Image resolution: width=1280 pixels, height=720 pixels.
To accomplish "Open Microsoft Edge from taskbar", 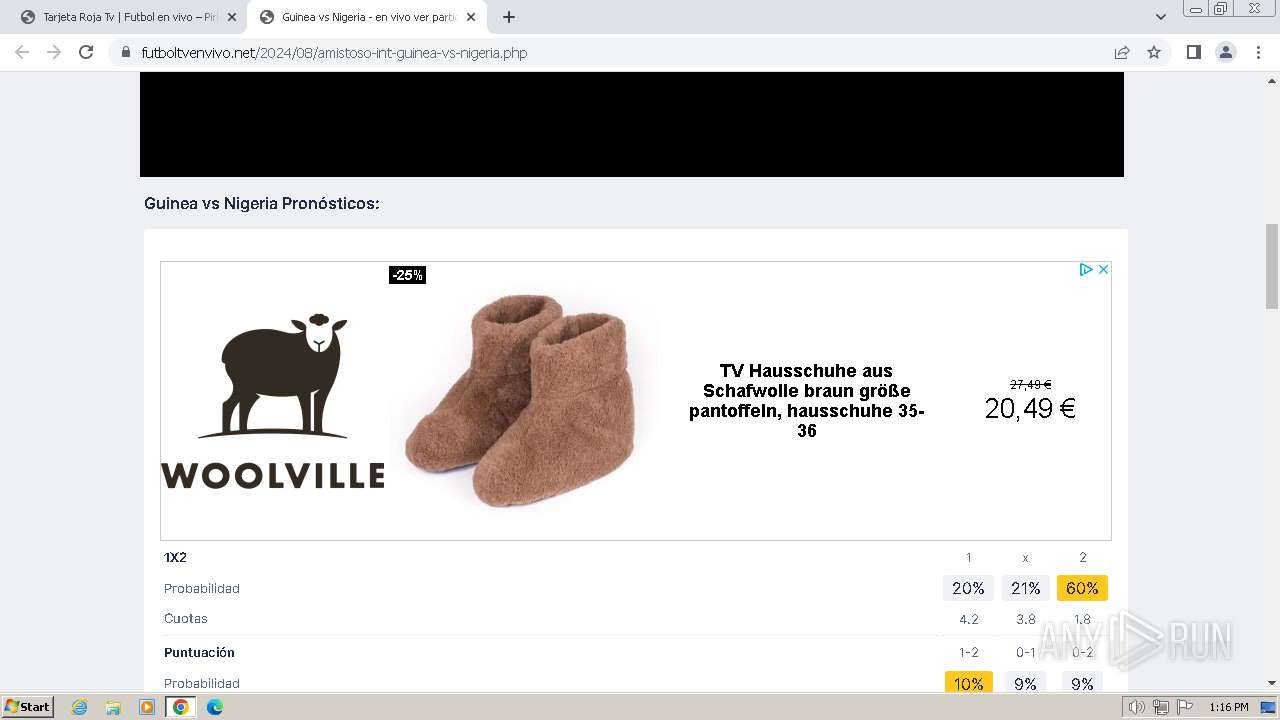I will point(214,707).
